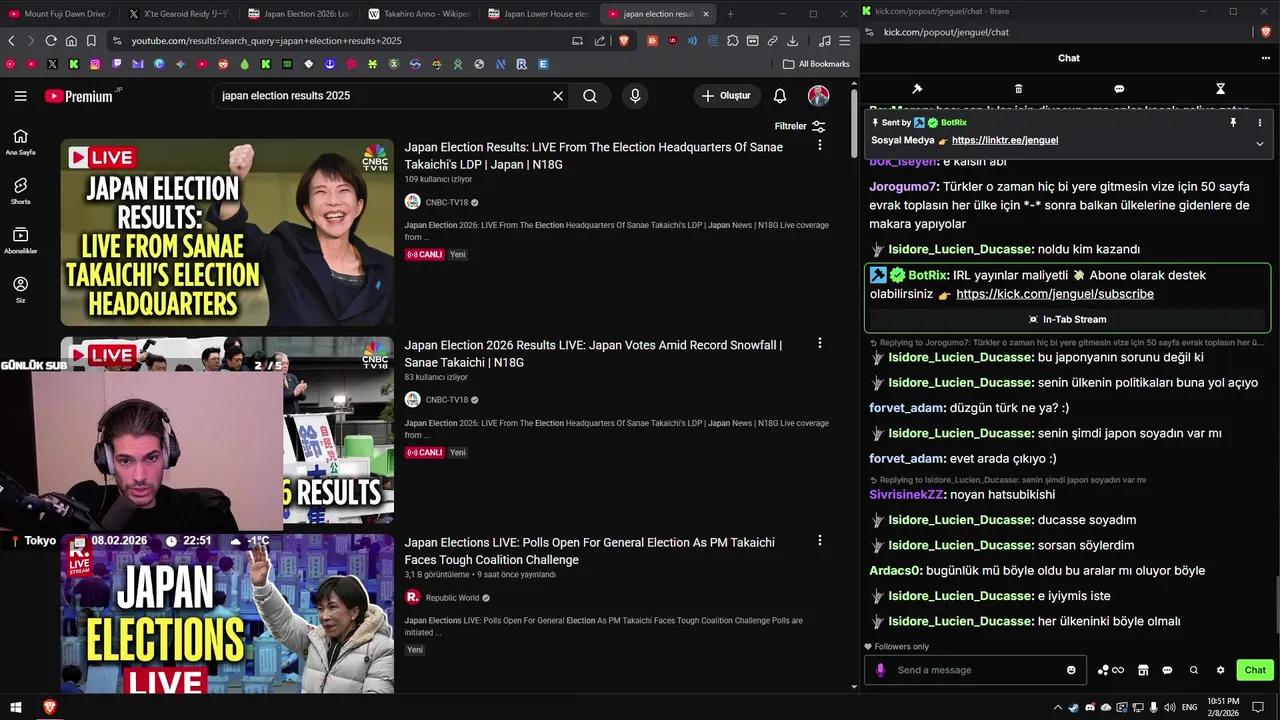Image resolution: width=1280 pixels, height=720 pixels.
Task: Go back in browser history
Action: click(11, 41)
